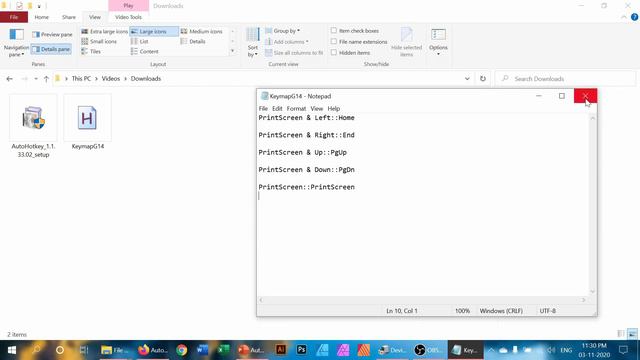
Task: Click This PC in the address bar
Action: [x=81, y=78]
